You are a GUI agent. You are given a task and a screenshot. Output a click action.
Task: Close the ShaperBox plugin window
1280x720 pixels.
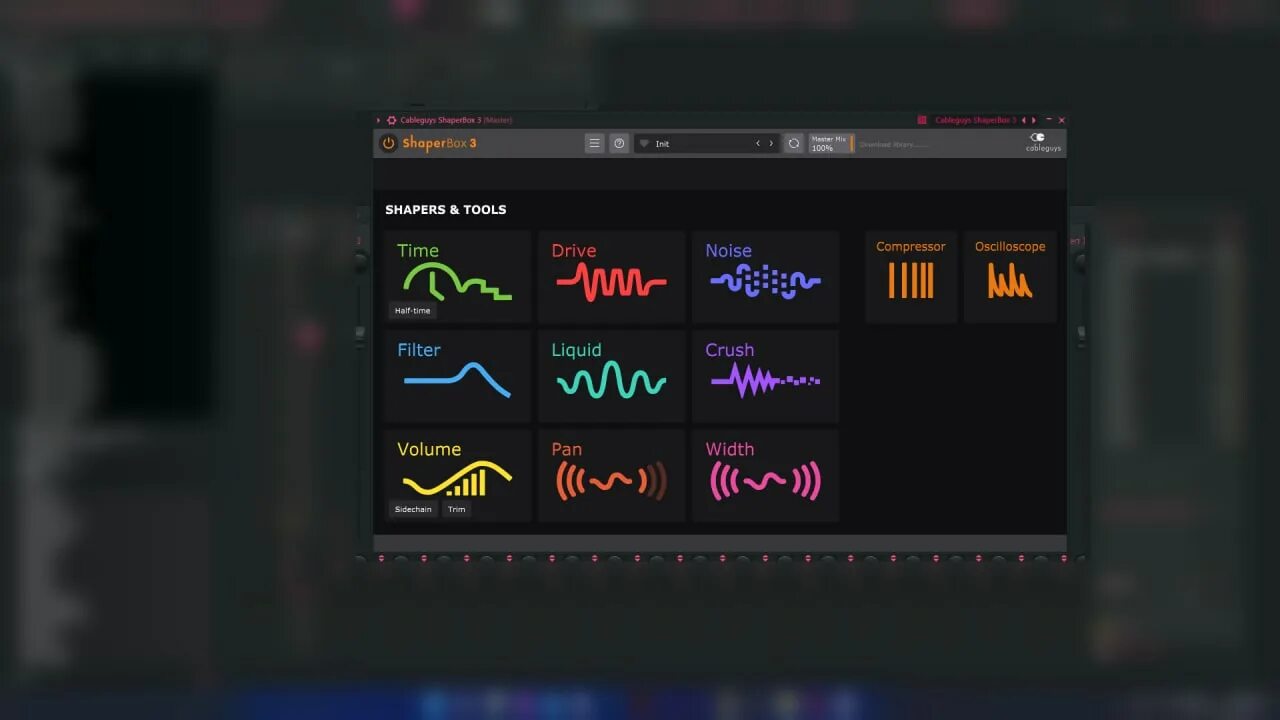[x=1061, y=120]
